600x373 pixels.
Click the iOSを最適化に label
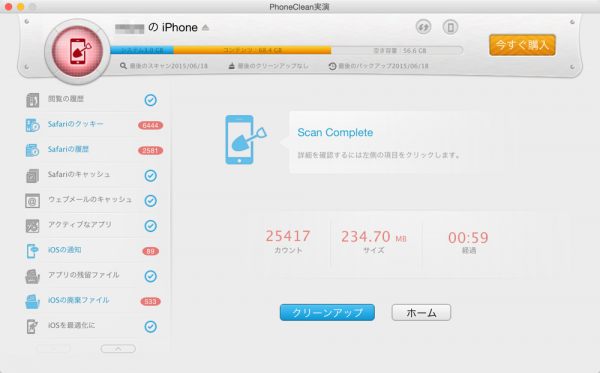pos(72,325)
